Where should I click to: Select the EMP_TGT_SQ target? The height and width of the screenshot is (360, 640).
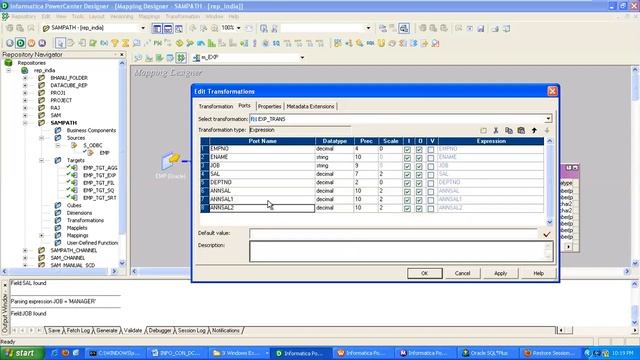click(x=98, y=190)
